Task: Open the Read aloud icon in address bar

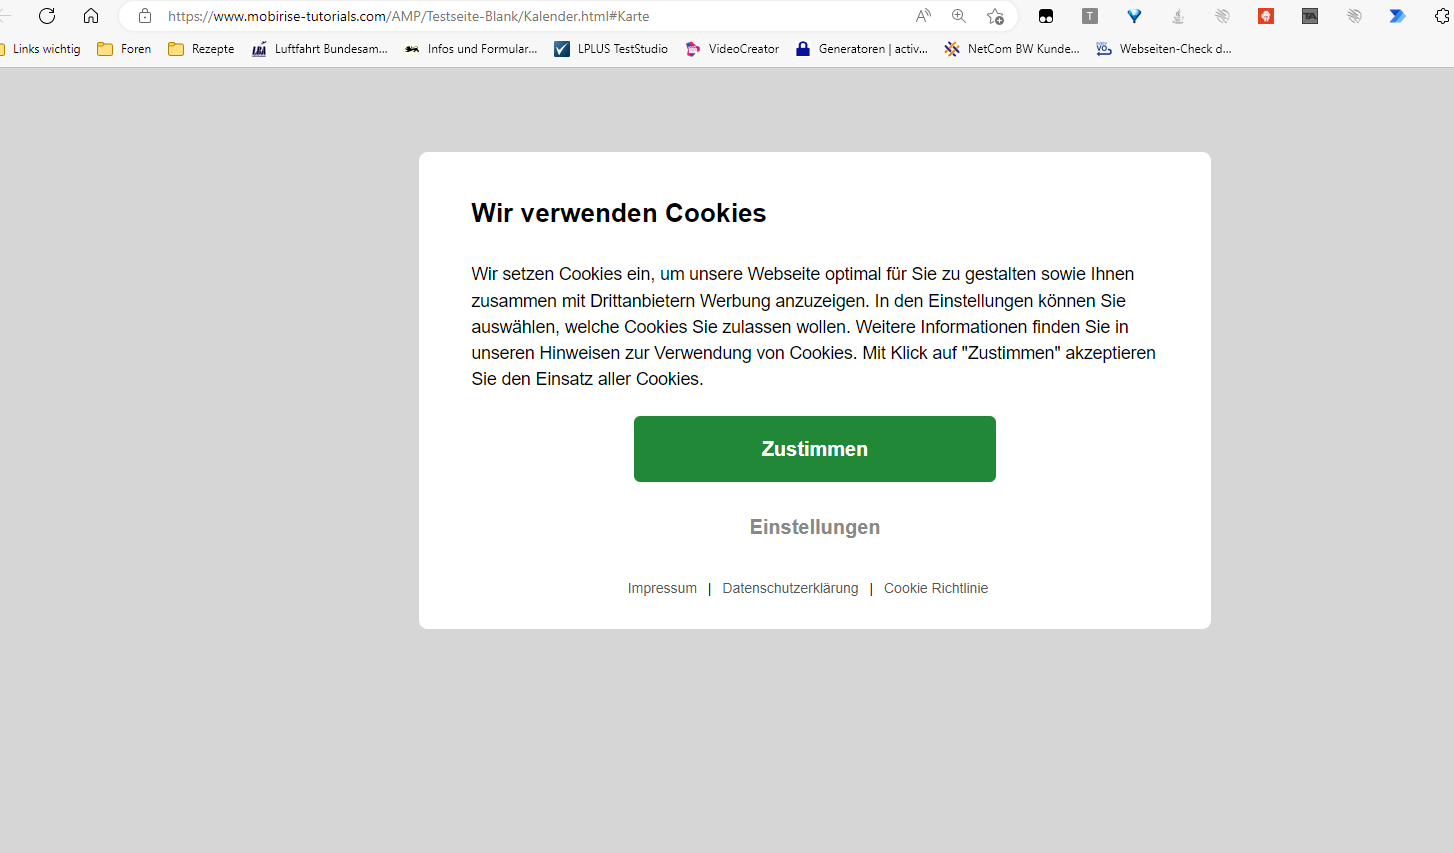Action: [x=923, y=16]
